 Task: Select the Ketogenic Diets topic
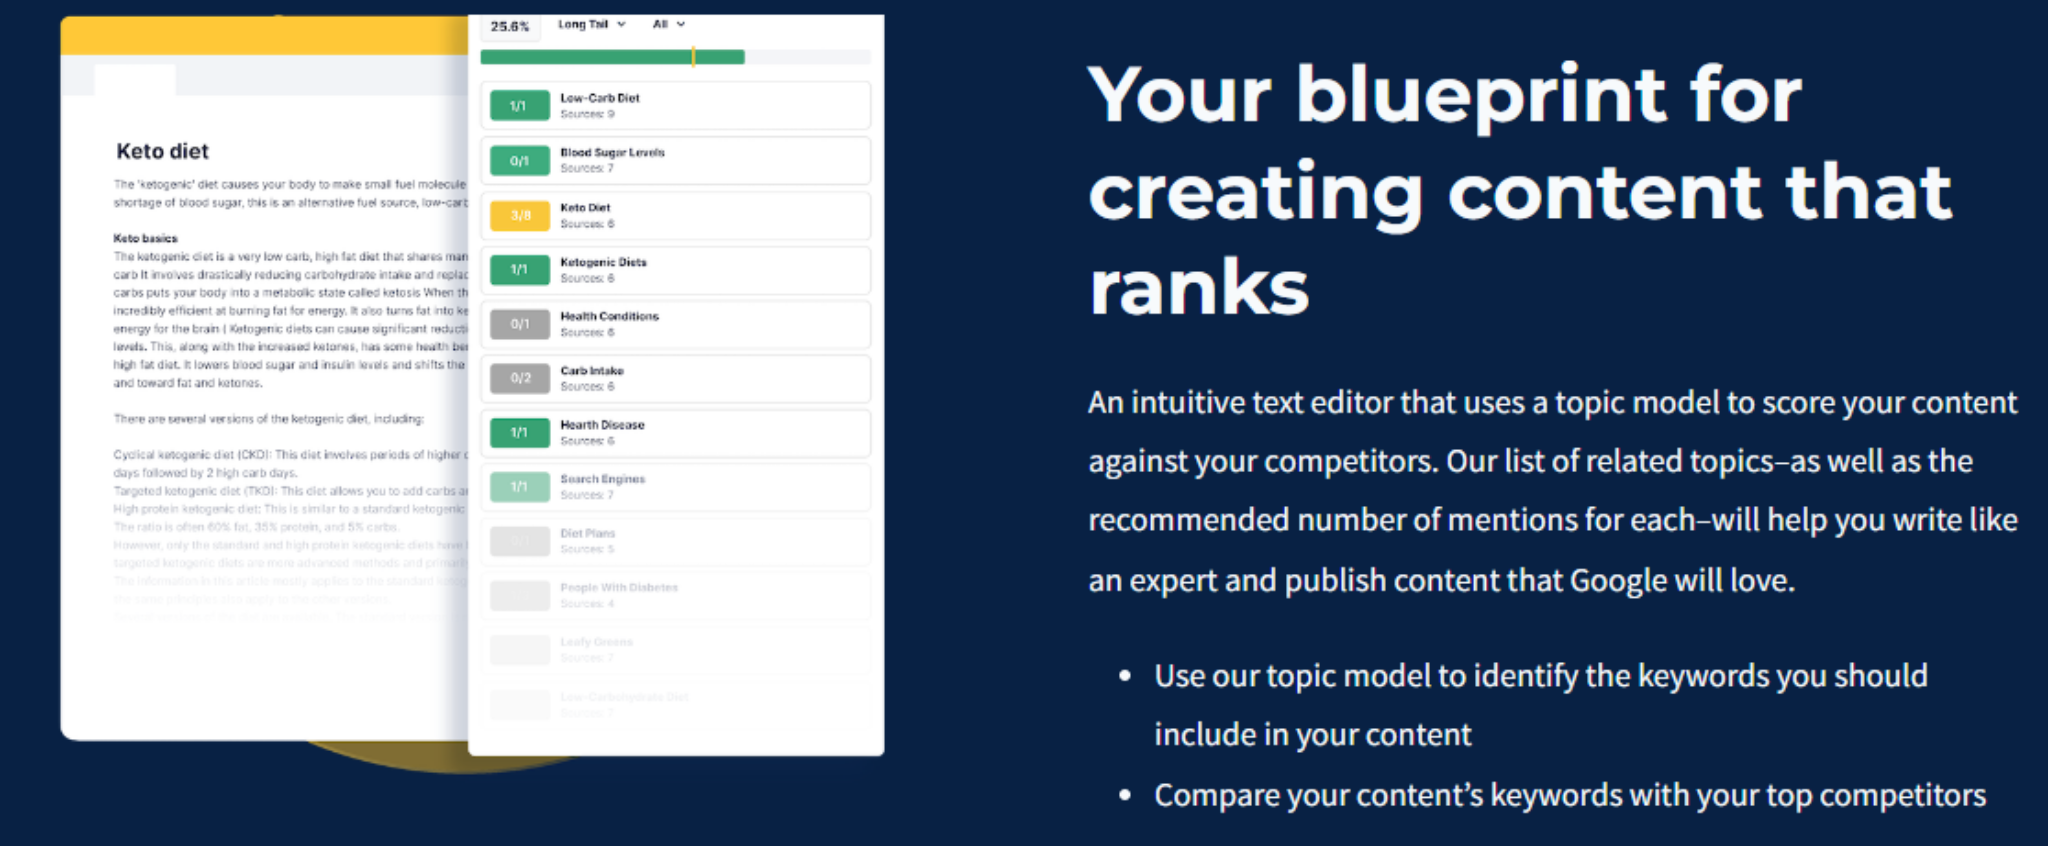(x=676, y=270)
